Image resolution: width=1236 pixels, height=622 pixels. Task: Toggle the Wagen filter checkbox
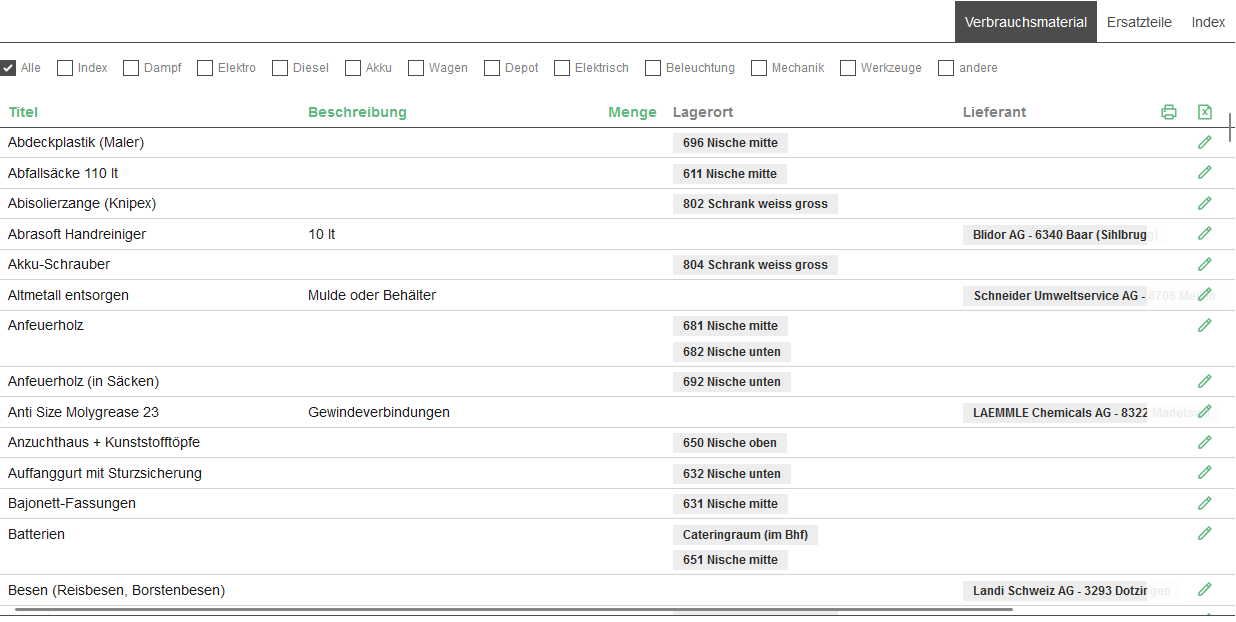[416, 68]
